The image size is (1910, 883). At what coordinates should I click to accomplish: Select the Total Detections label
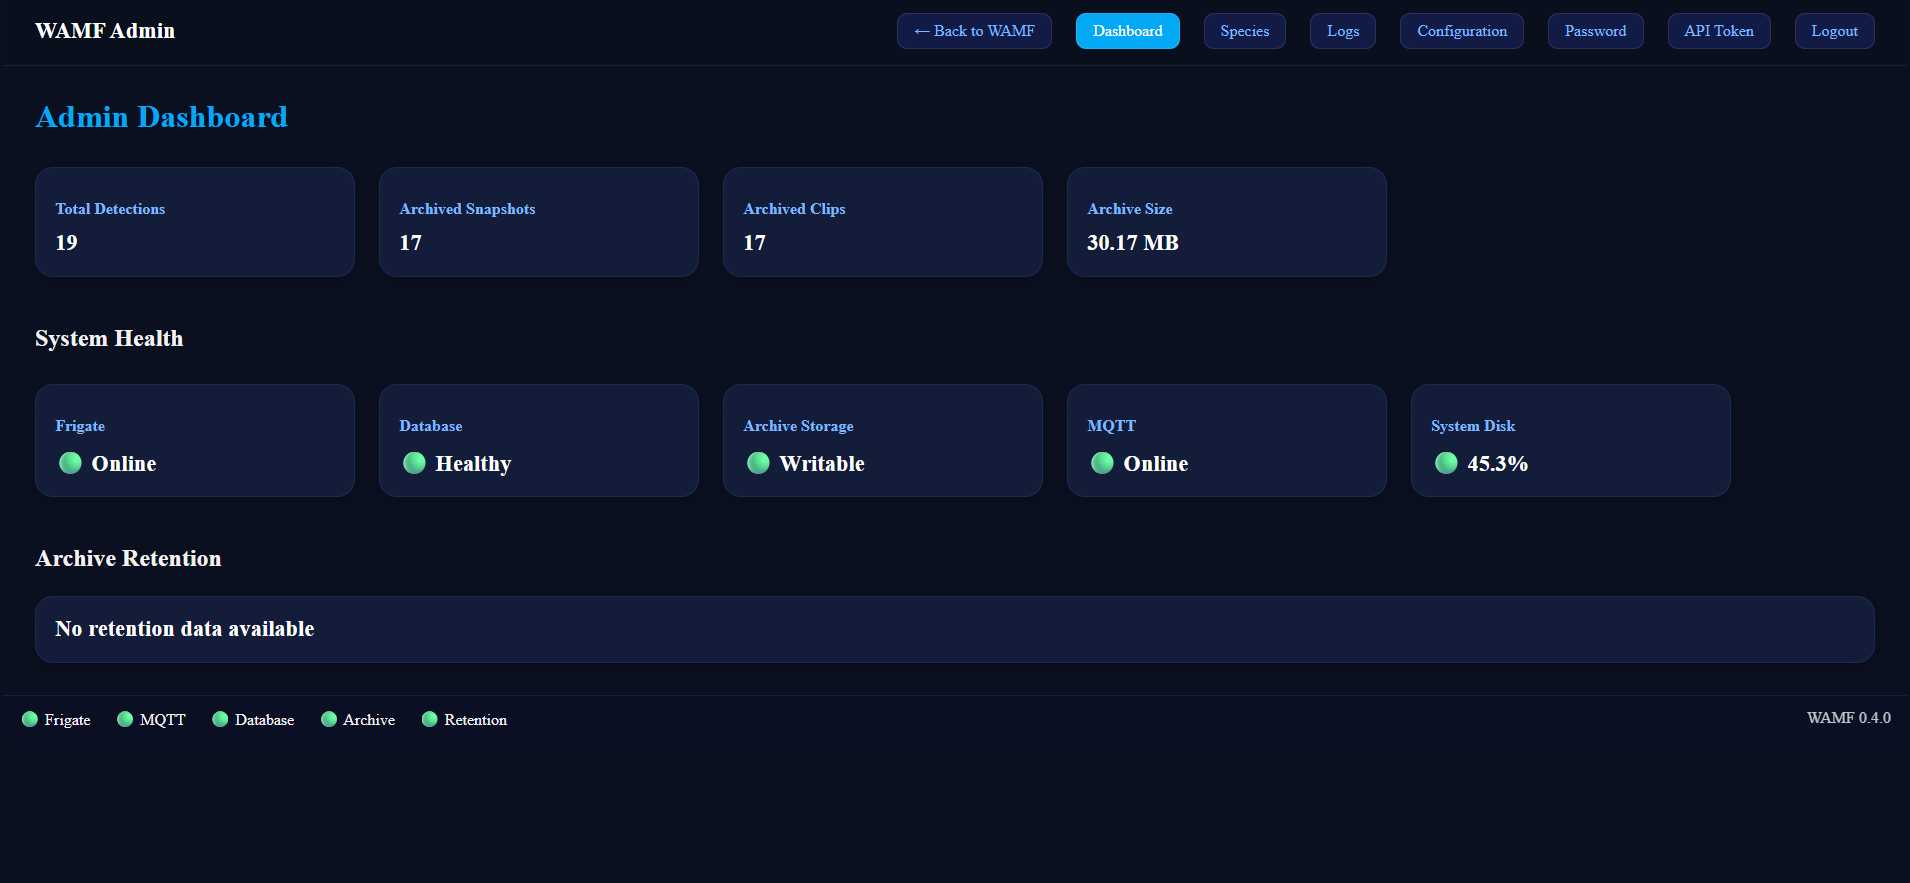pyautogui.click(x=110, y=209)
